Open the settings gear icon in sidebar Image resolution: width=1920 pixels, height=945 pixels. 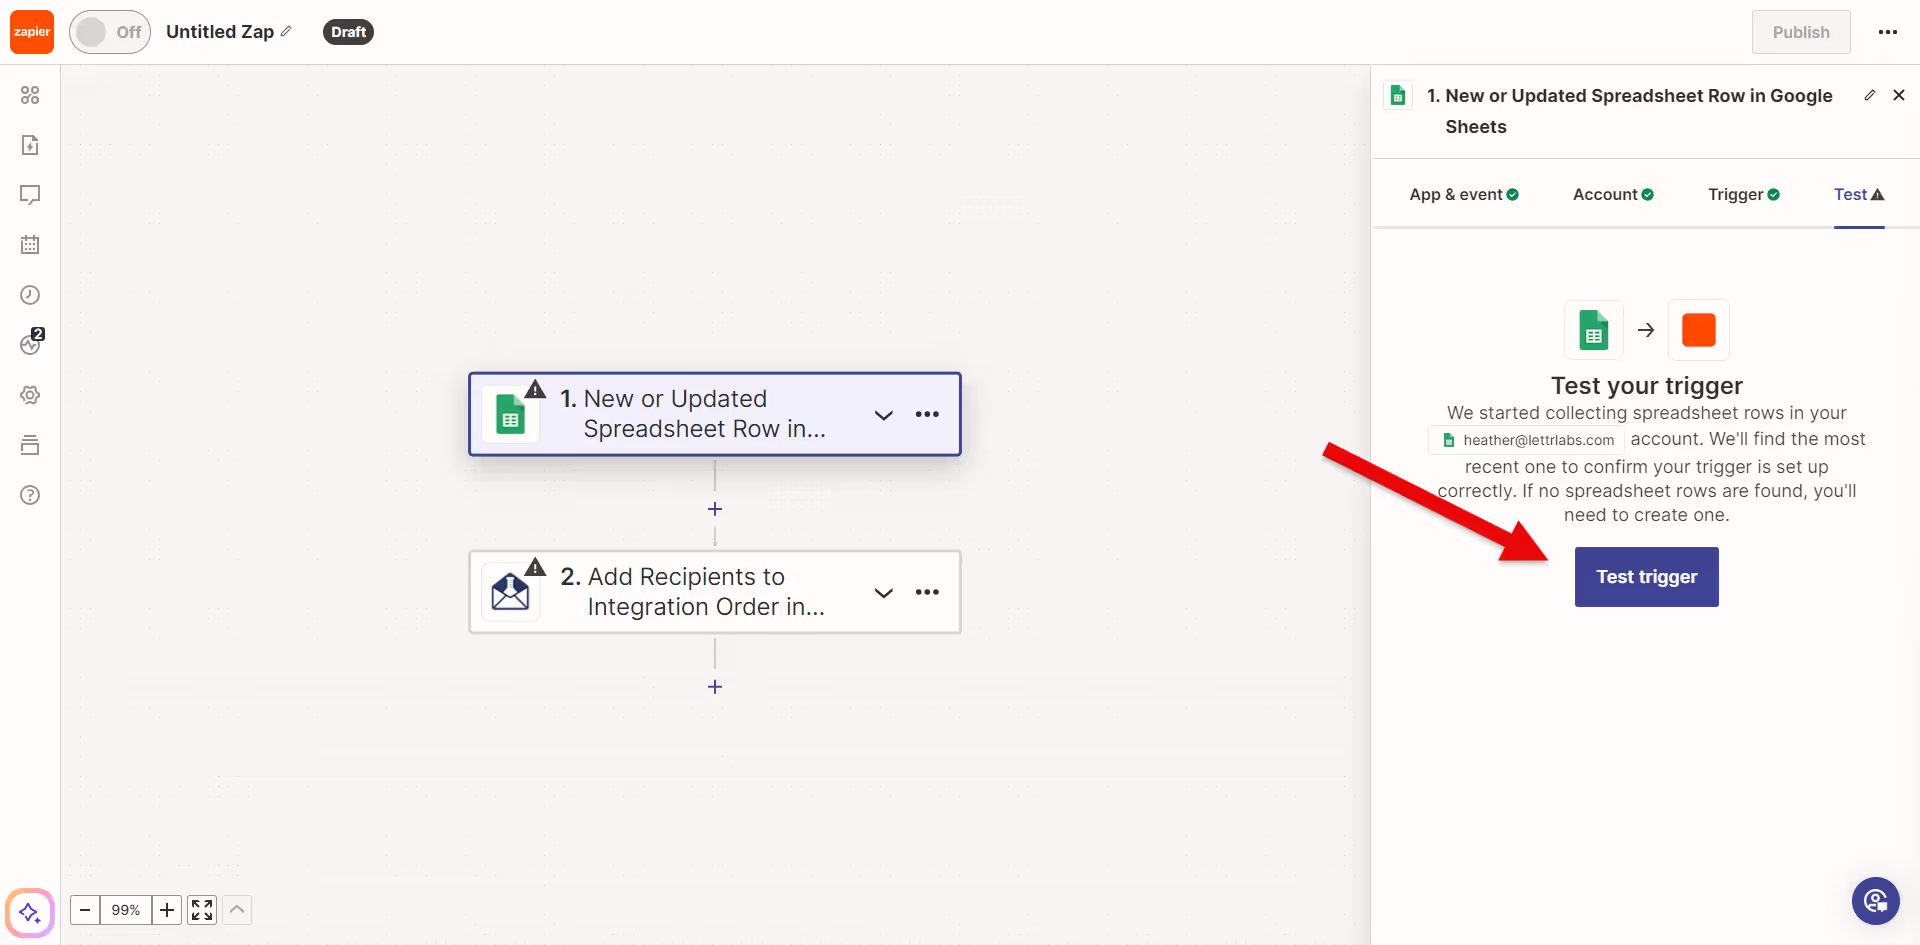pyautogui.click(x=30, y=395)
